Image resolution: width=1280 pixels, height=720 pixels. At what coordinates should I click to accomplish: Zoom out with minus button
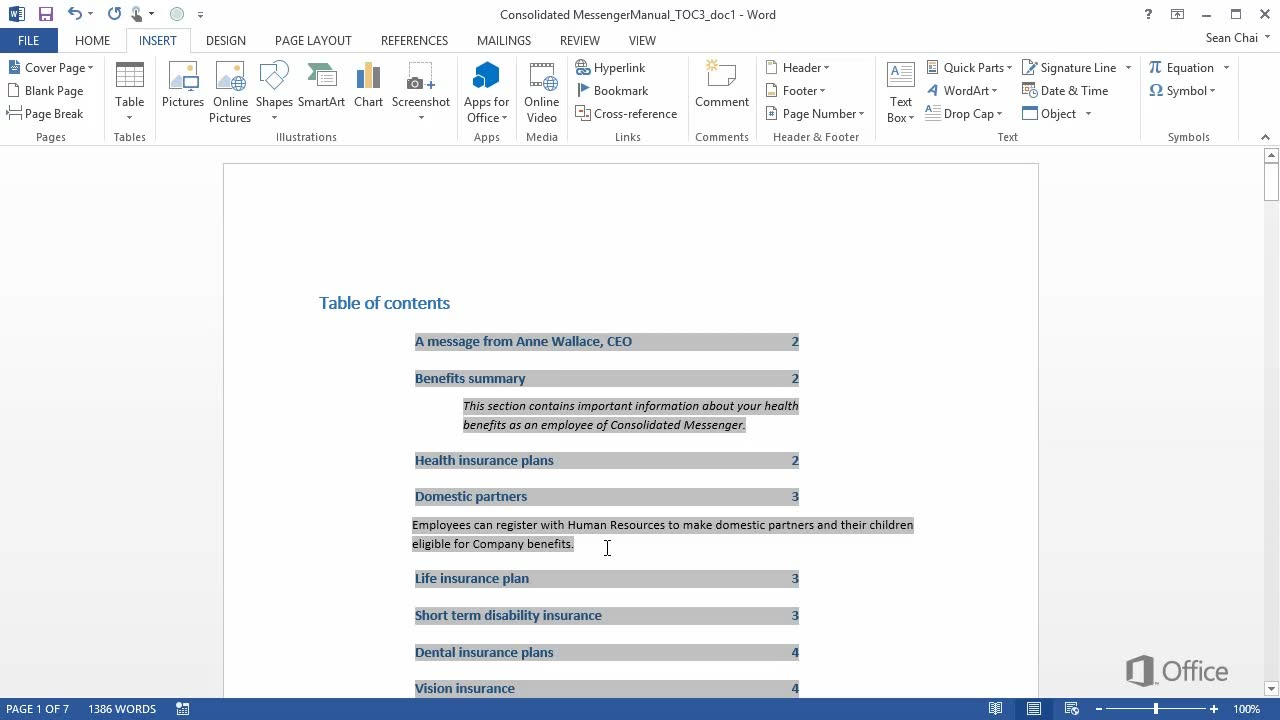1097,708
